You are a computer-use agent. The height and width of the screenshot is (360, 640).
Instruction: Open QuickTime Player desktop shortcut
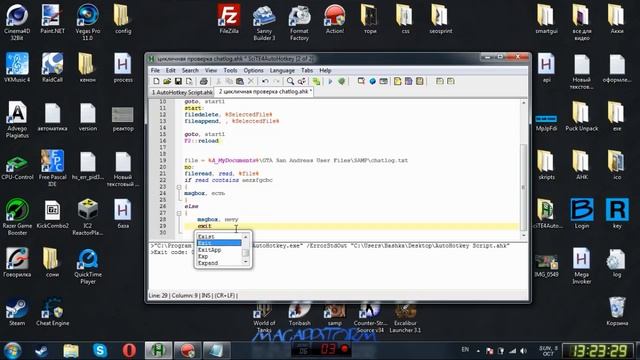88,267
